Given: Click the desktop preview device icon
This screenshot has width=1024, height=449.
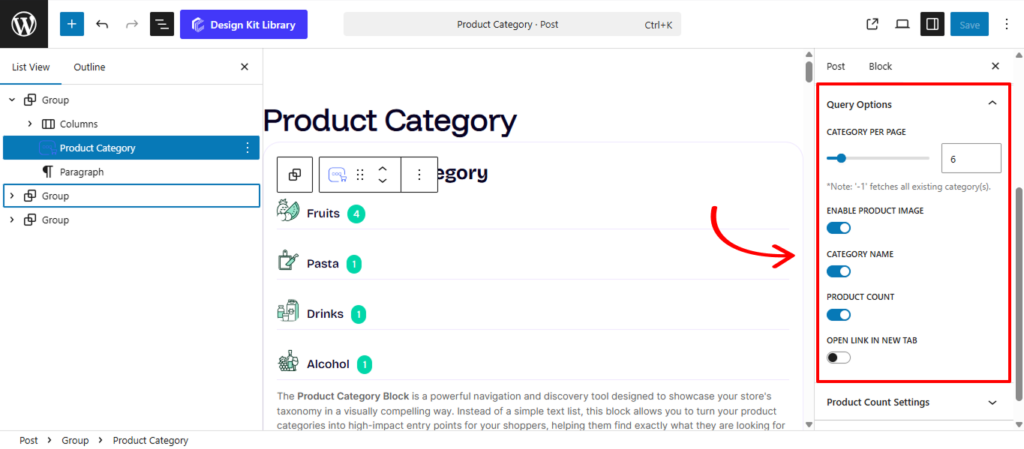Looking at the screenshot, I should [902, 24].
